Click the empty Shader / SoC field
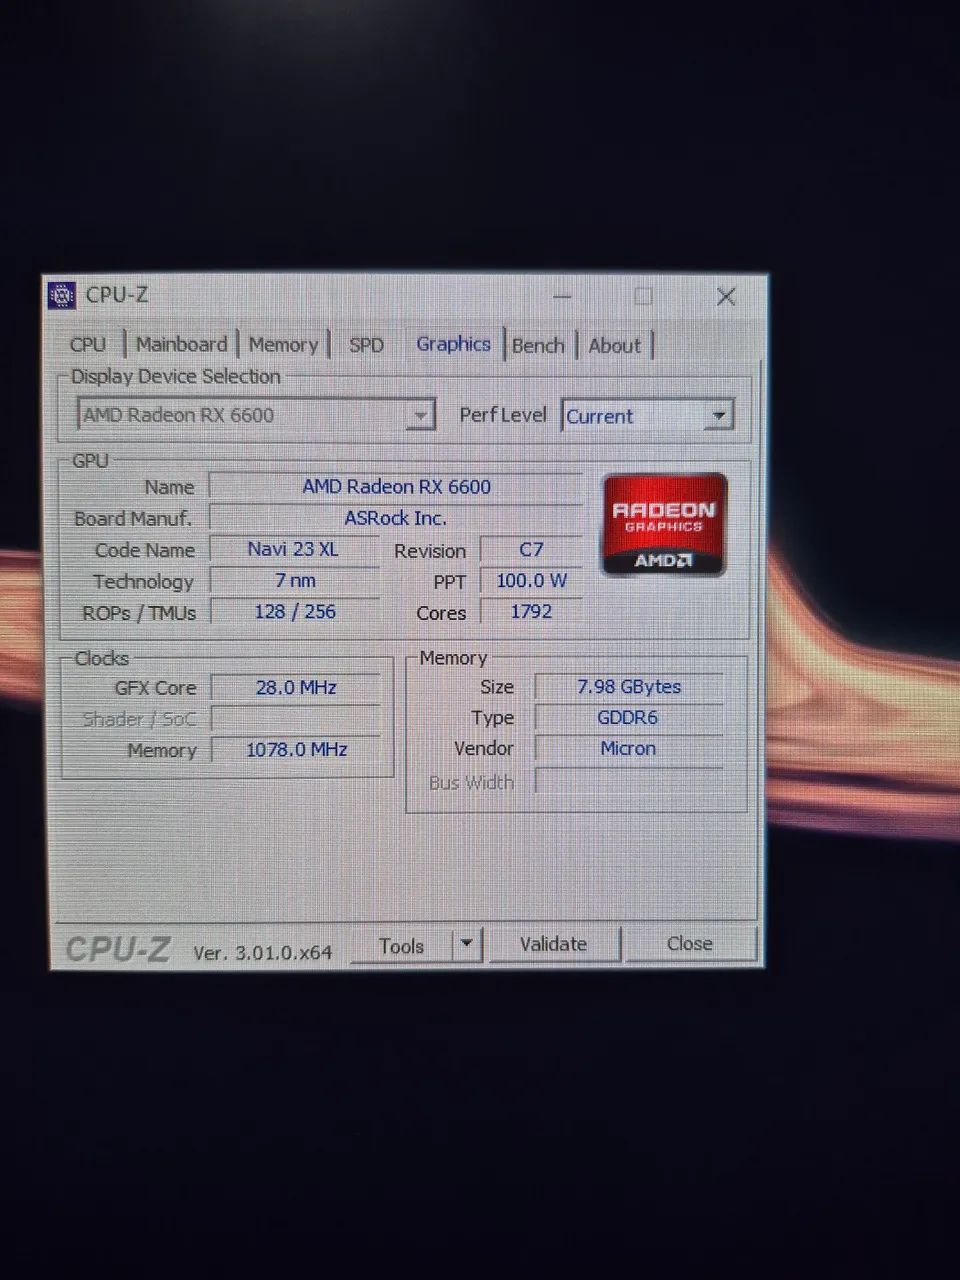 (296, 718)
